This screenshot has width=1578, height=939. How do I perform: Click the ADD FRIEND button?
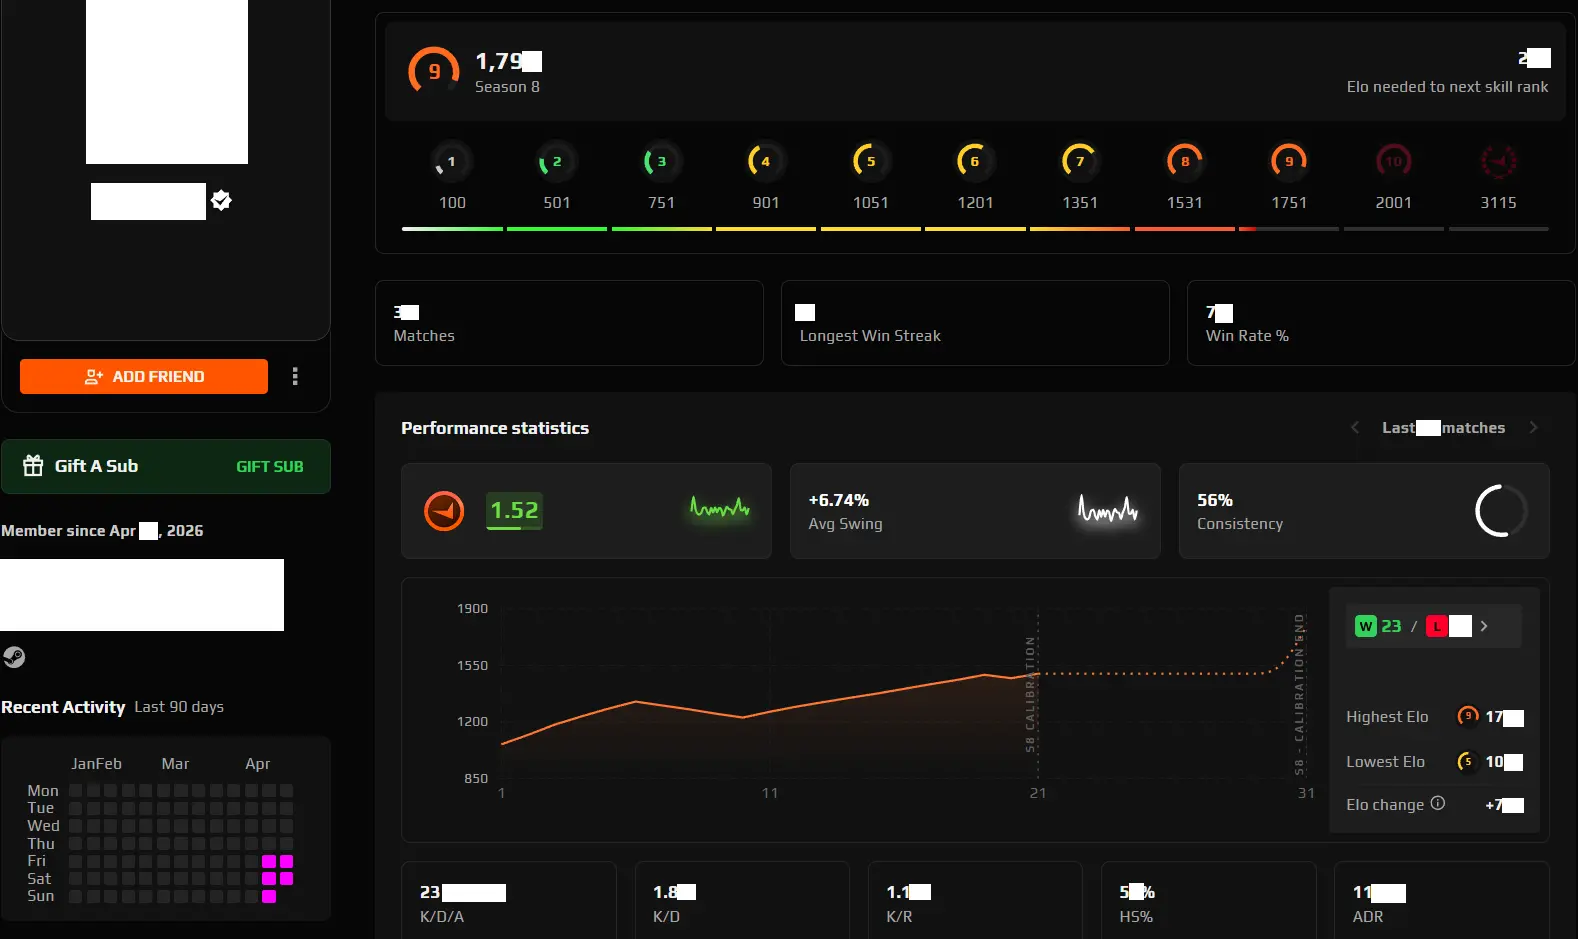click(x=144, y=376)
